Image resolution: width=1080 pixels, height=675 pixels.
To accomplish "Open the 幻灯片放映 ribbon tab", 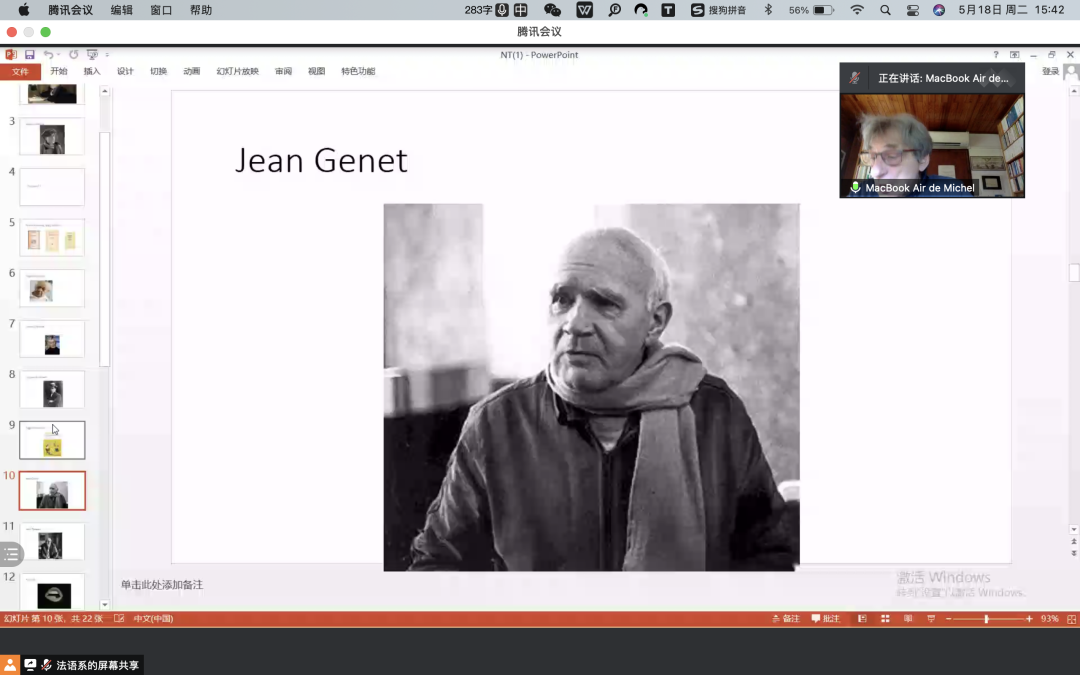I will point(237,71).
